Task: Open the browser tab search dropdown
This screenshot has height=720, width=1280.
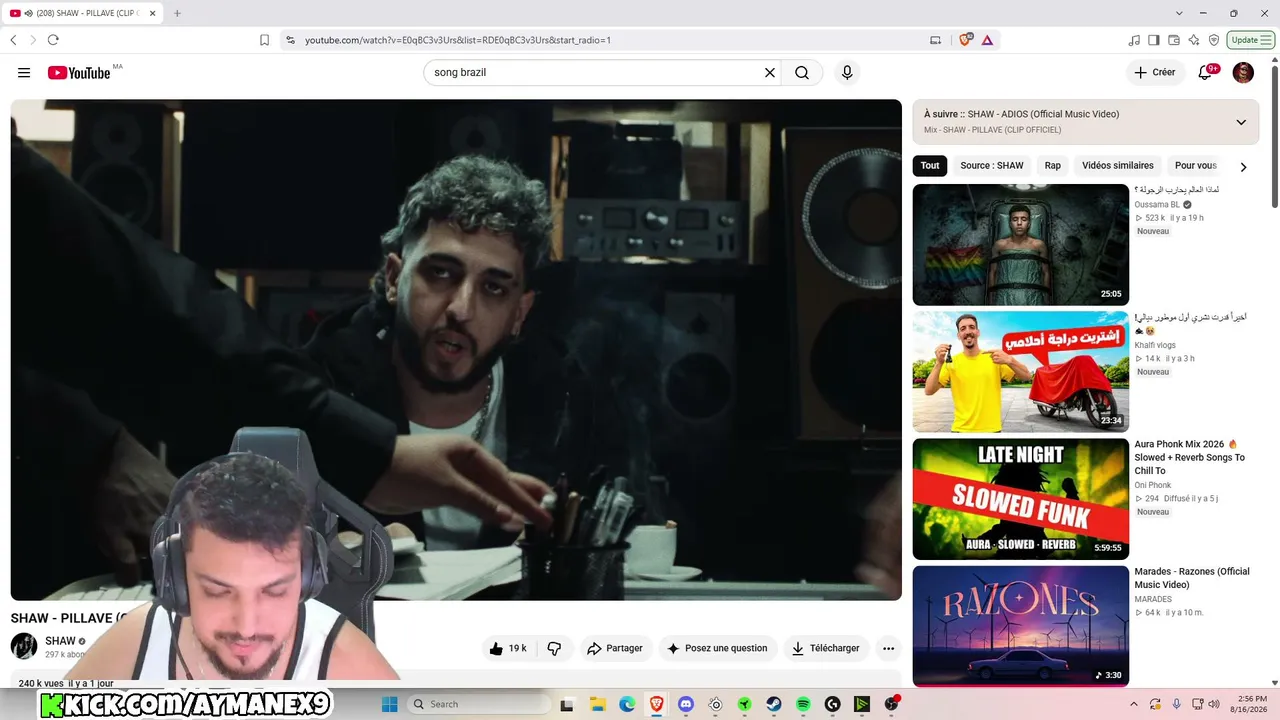Action: click(x=1179, y=13)
